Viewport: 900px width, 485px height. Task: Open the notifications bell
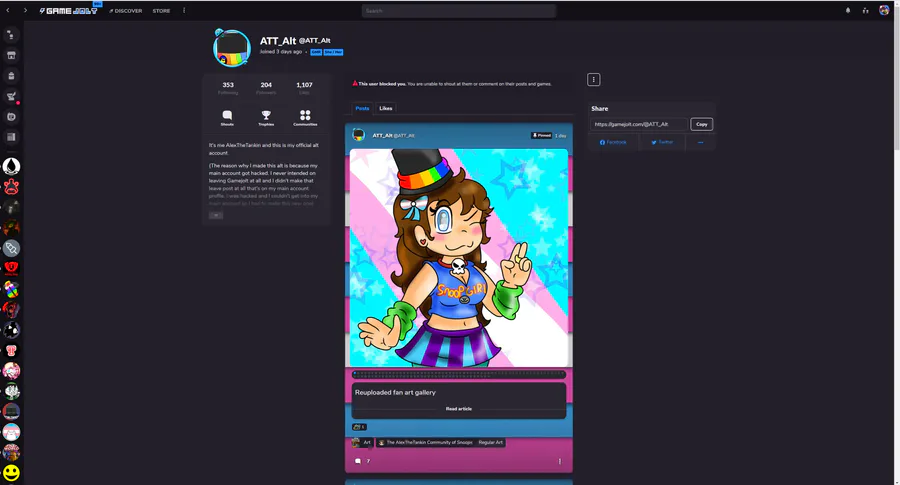(x=848, y=10)
